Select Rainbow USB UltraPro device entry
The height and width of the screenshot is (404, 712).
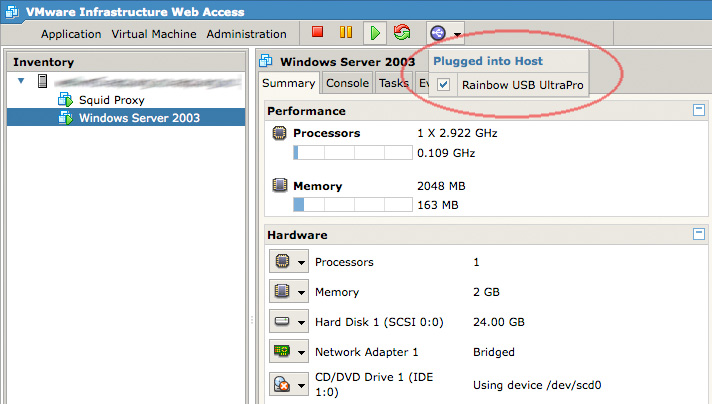523,85
